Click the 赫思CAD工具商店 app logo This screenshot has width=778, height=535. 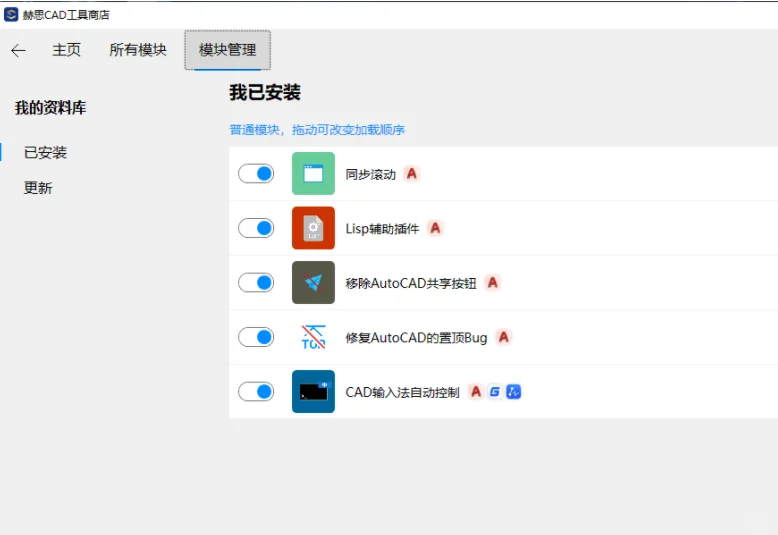(x=11, y=14)
